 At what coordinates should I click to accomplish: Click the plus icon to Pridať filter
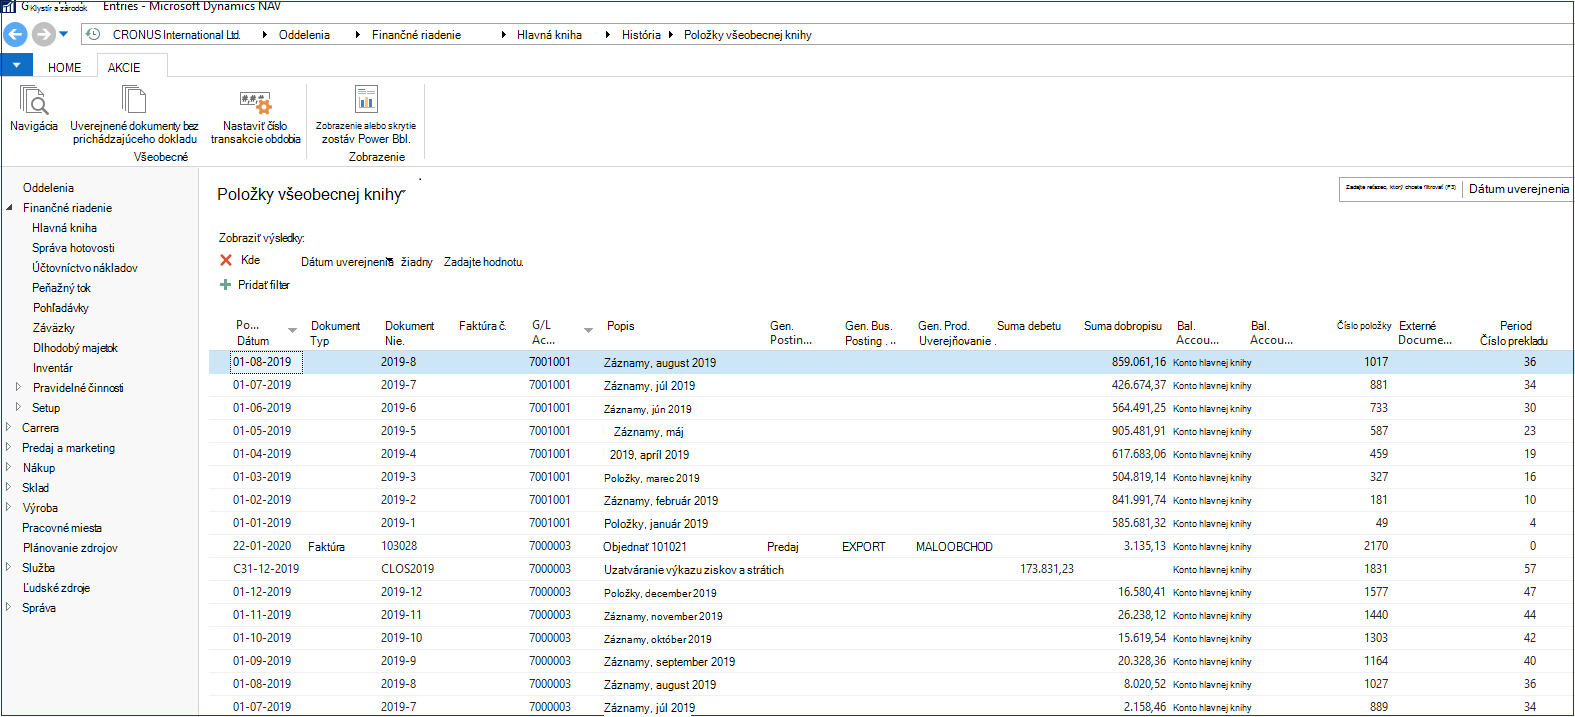[225, 285]
